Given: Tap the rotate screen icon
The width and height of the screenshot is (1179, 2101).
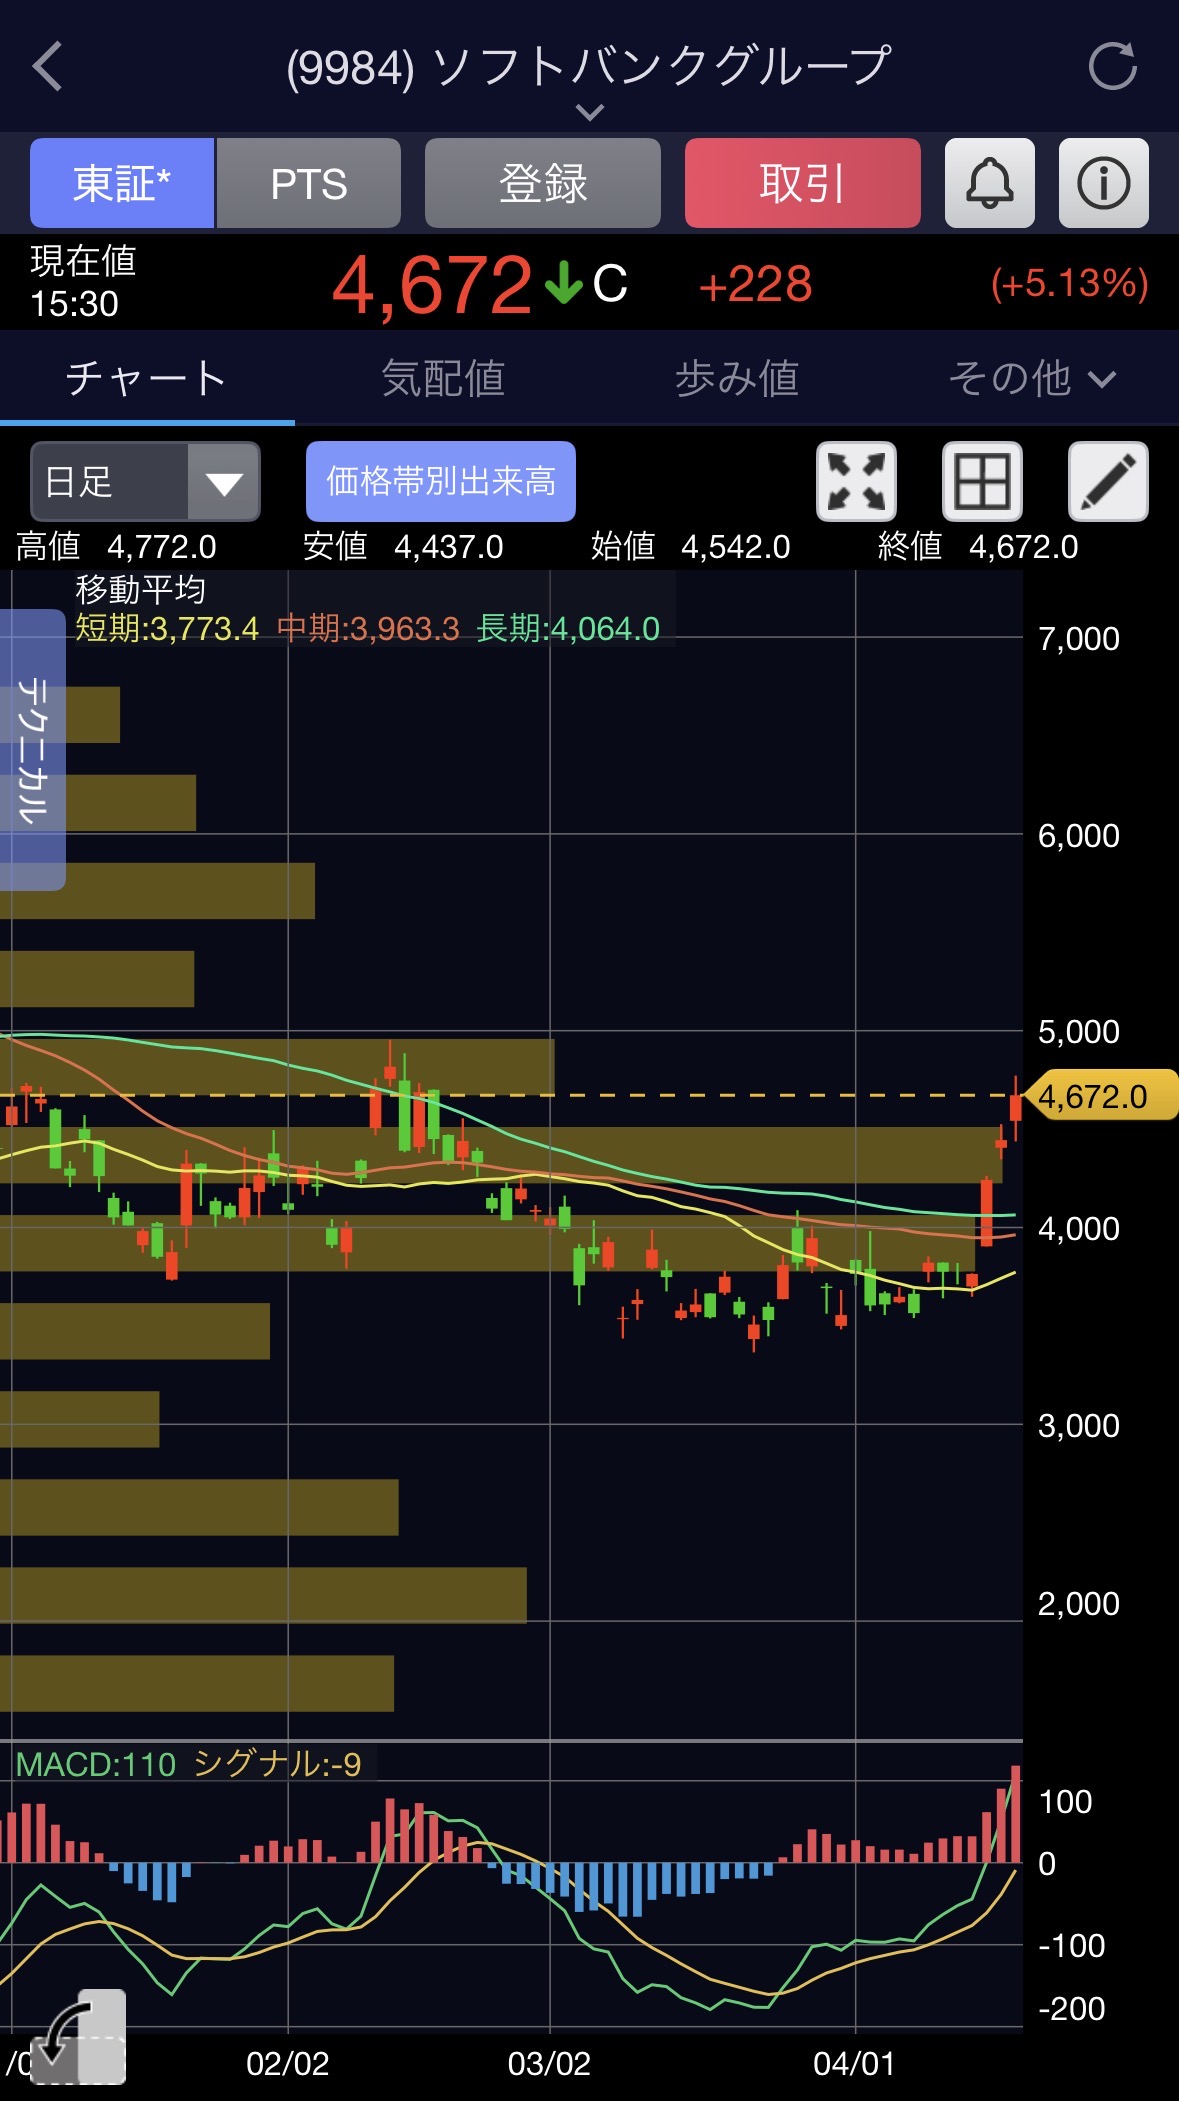Looking at the screenshot, I should (x=78, y=2036).
